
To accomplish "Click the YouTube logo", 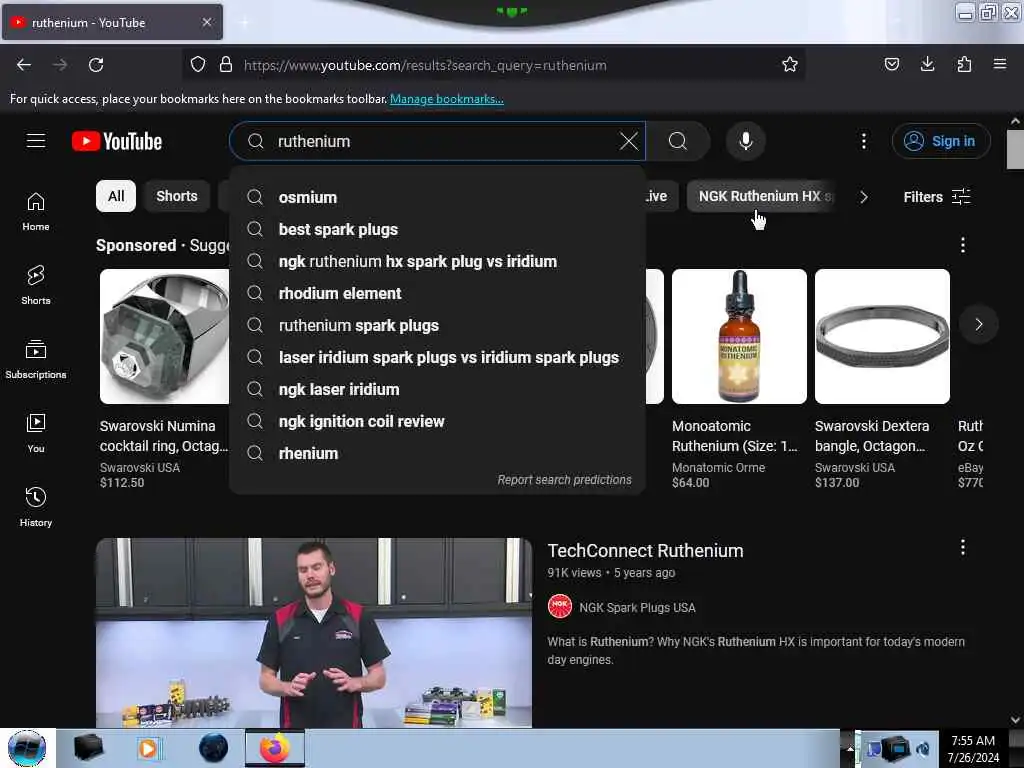I will click(x=117, y=141).
